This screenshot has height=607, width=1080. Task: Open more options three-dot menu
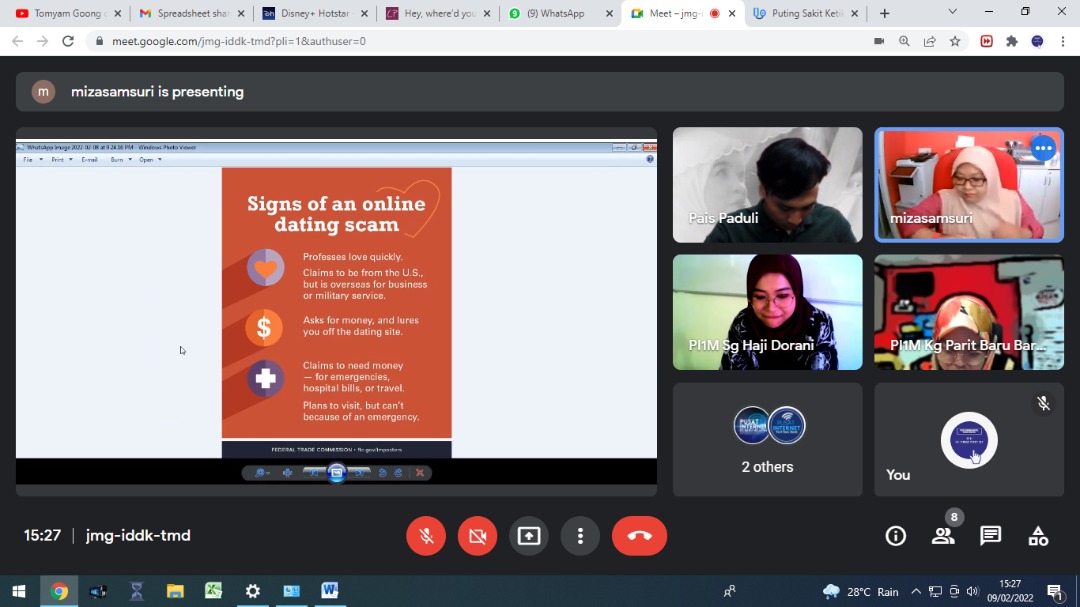(580, 536)
